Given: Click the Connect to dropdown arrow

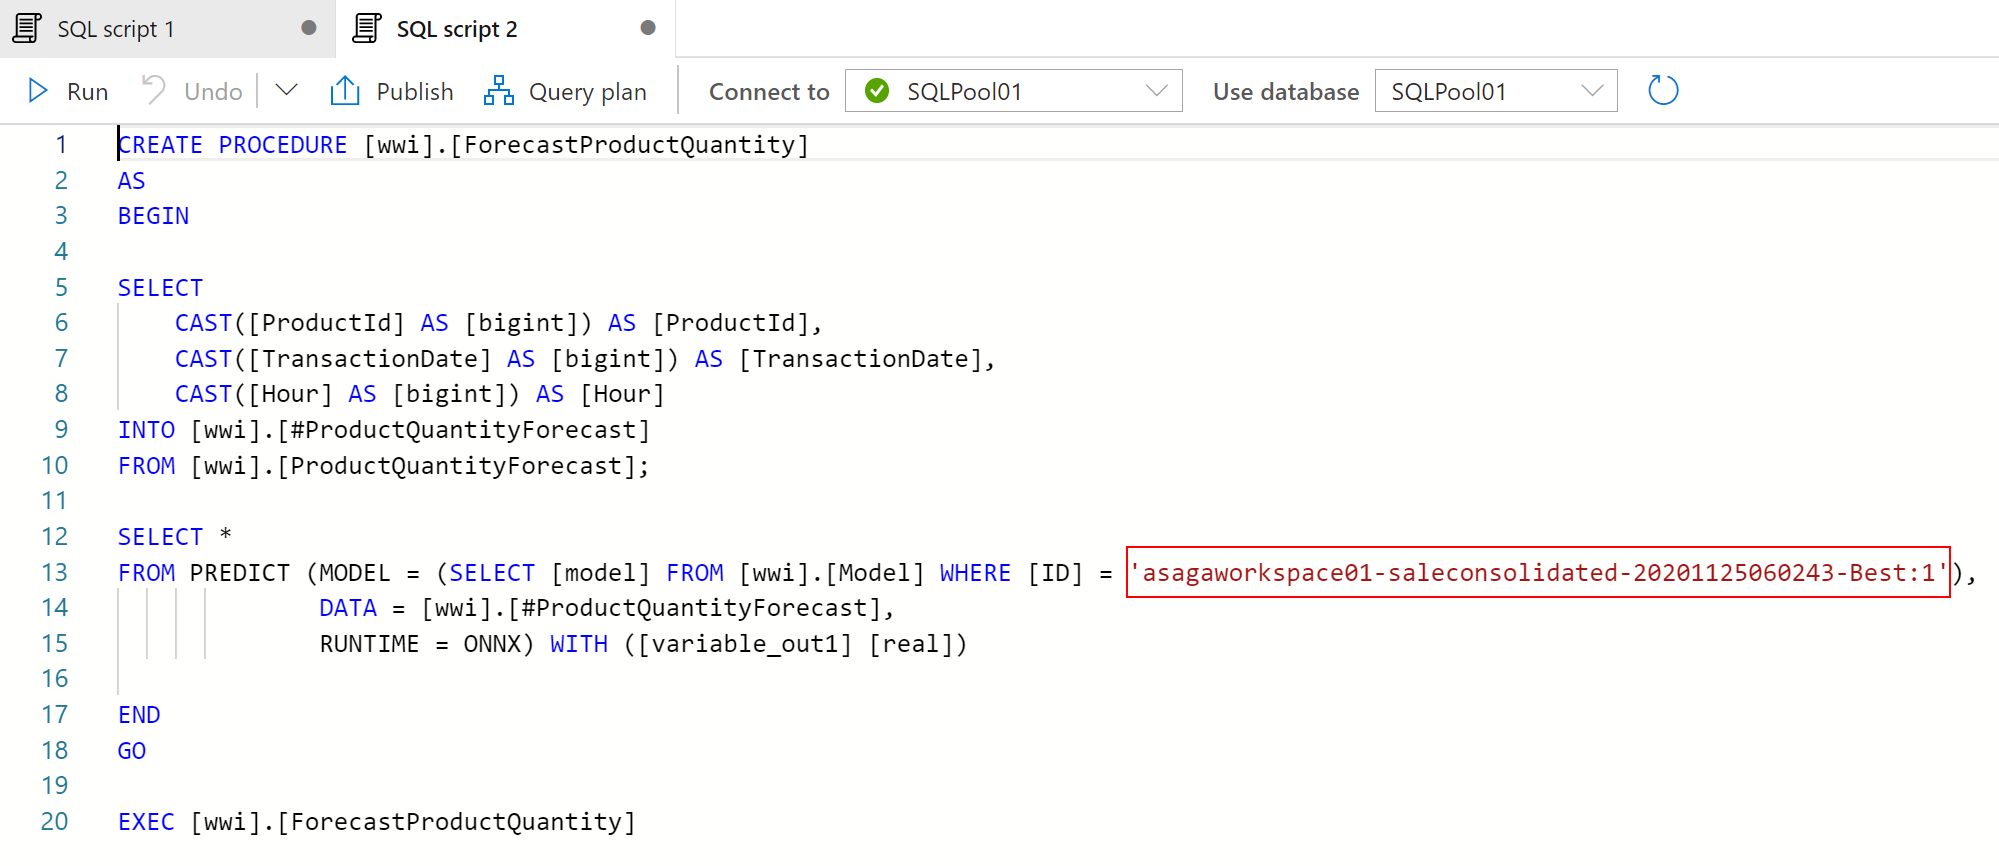Looking at the screenshot, I should (x=1157, y=91).
